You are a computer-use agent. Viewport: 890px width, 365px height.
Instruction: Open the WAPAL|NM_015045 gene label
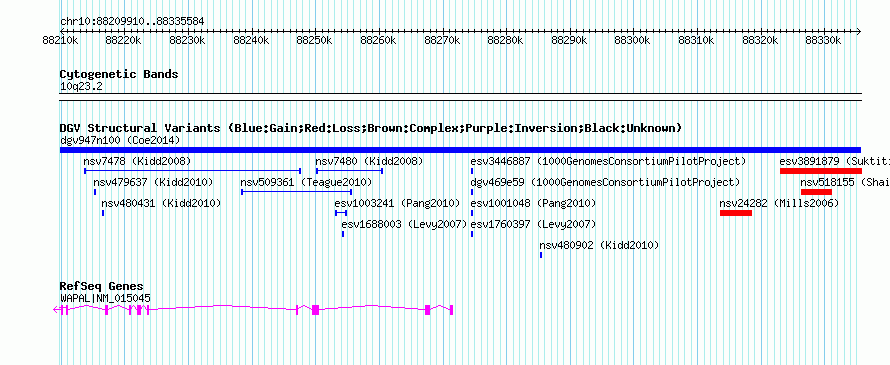[x=106, y=298]
